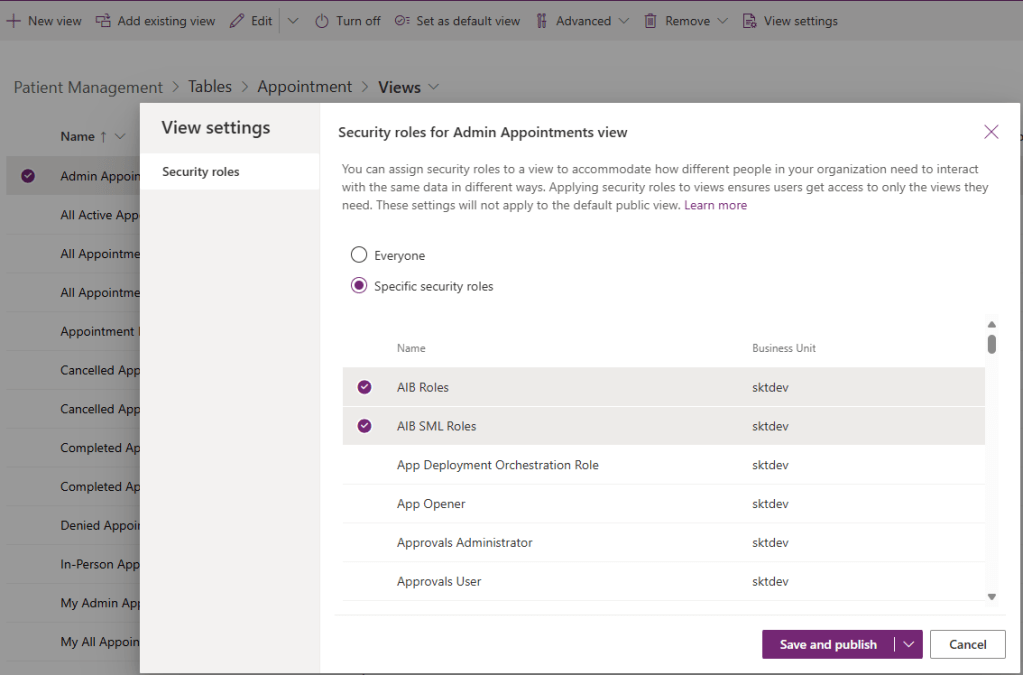This screenshot has width=1023, height=675.
Task: Uncheck the AIB Roles checkbox
Action: tap(365, 387)
